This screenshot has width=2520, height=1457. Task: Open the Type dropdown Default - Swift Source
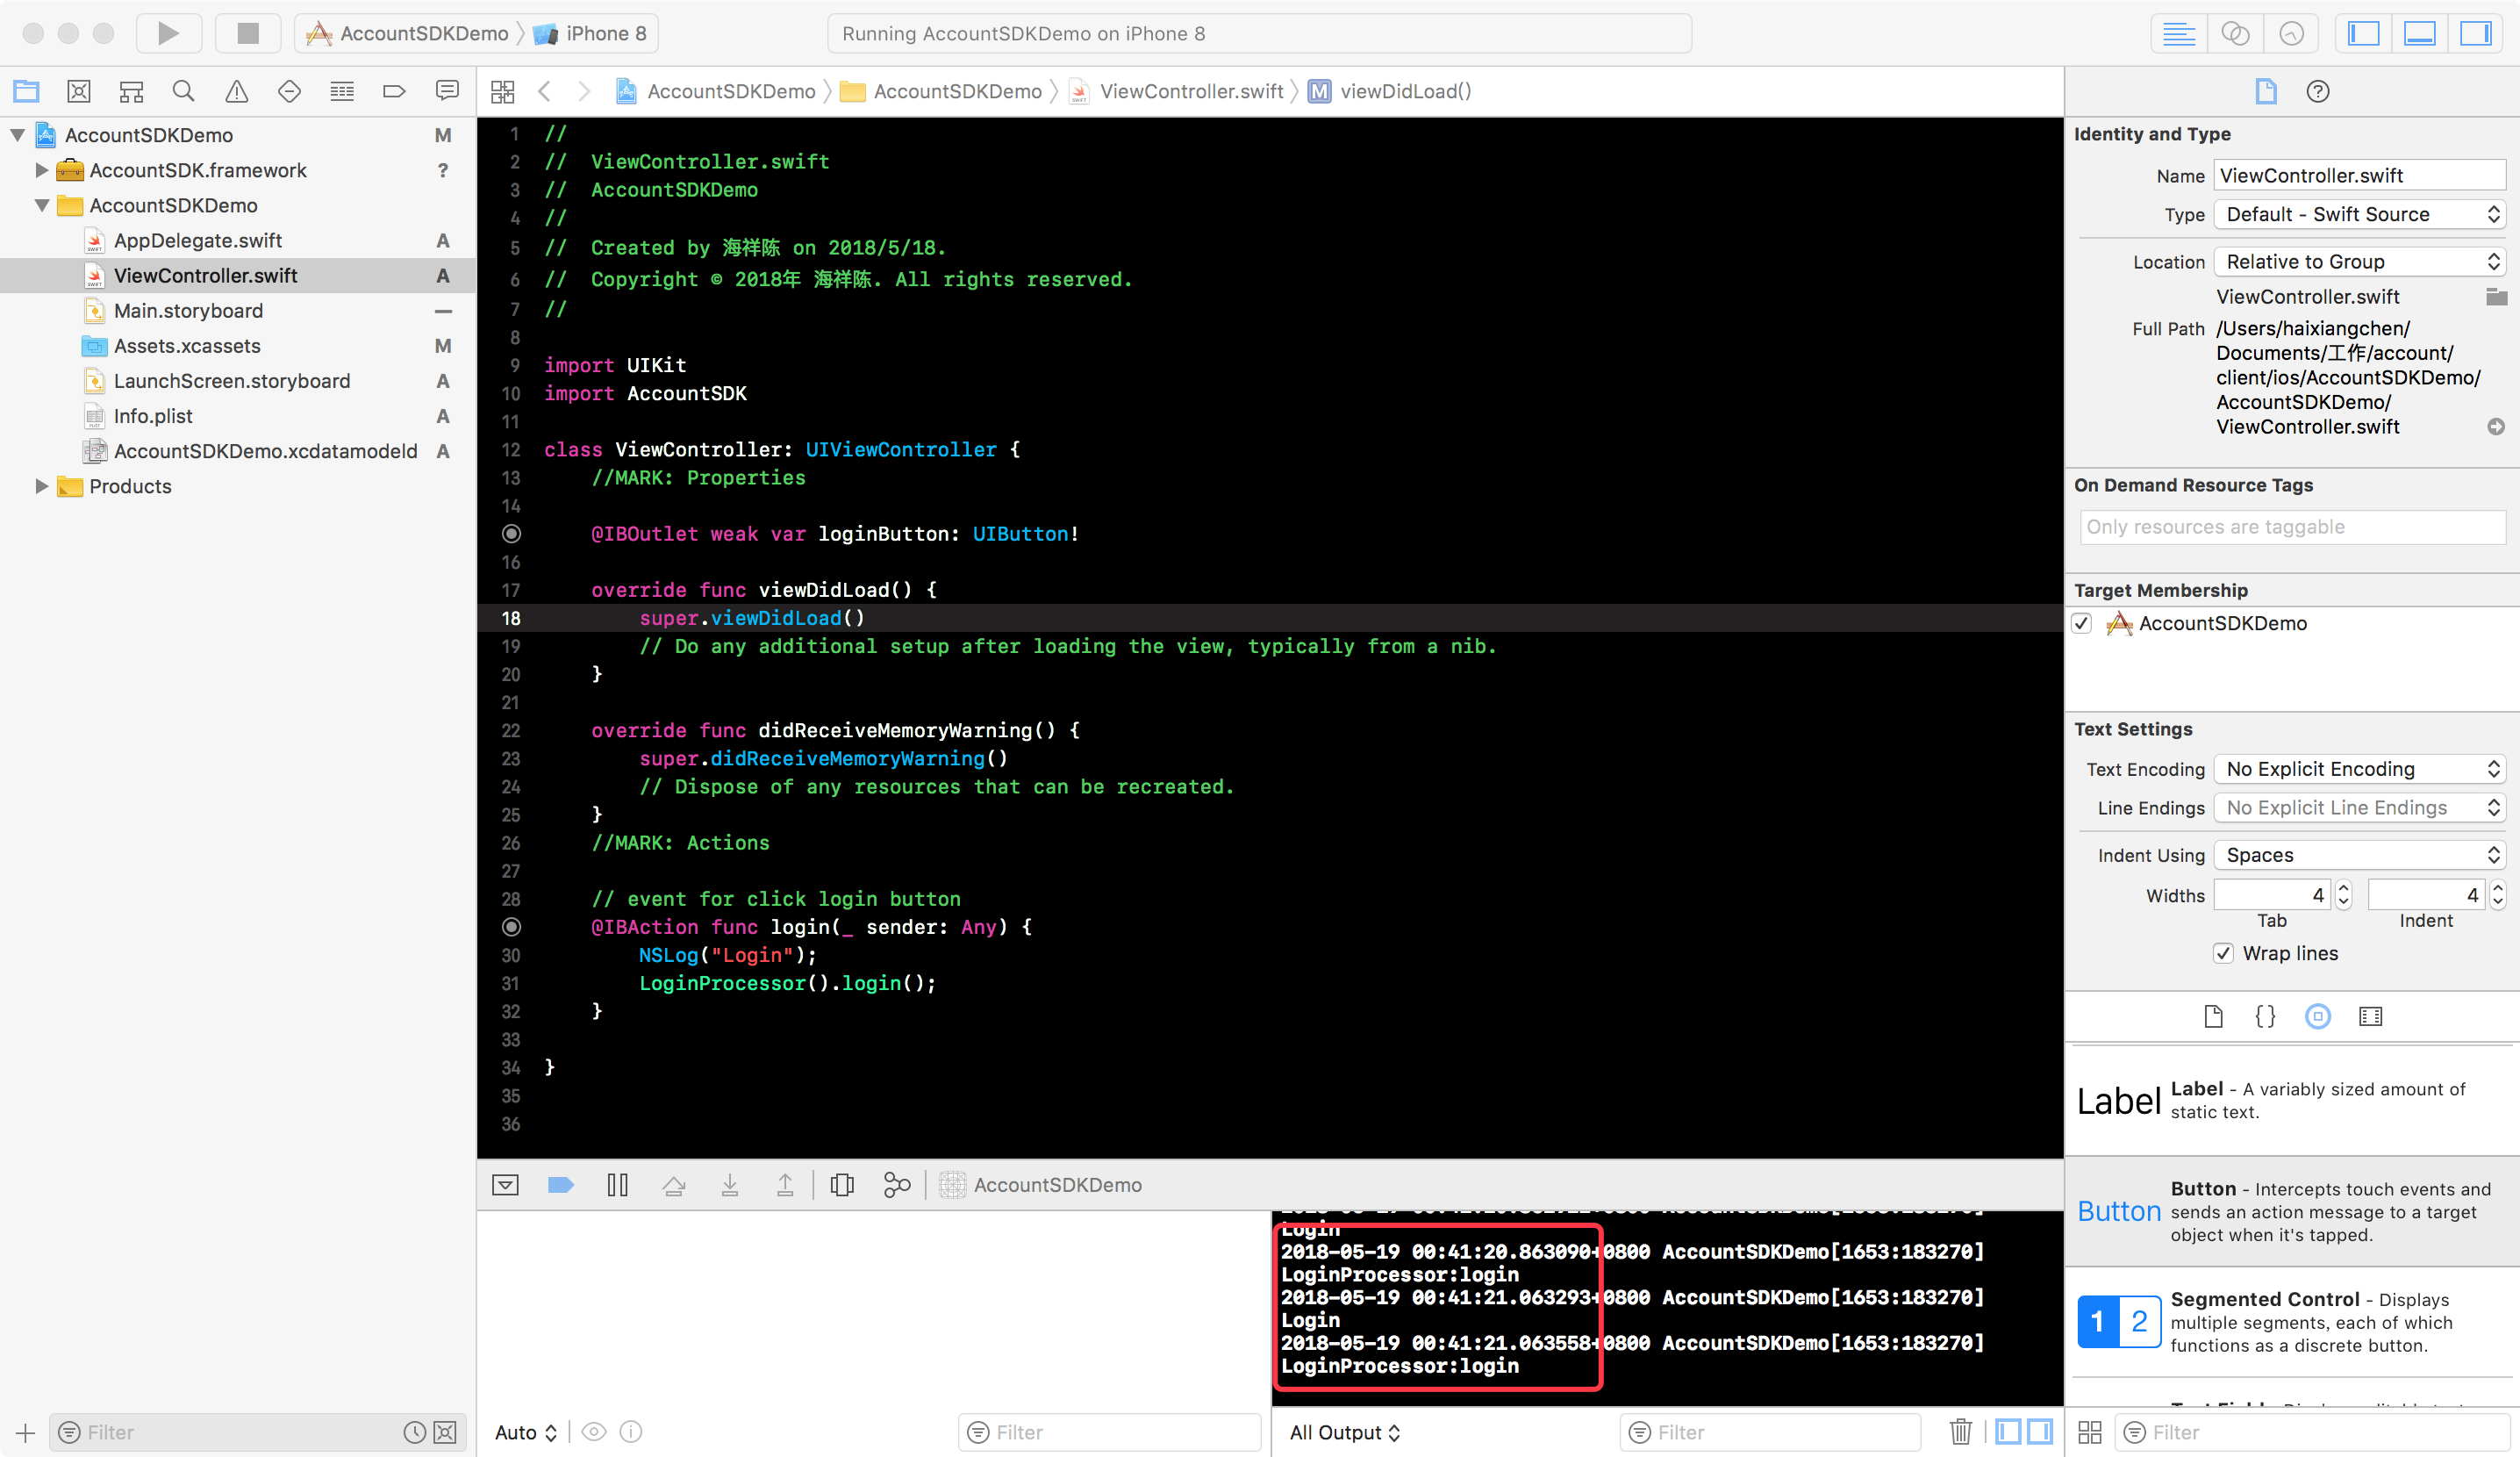click(x=2359, y=214)
